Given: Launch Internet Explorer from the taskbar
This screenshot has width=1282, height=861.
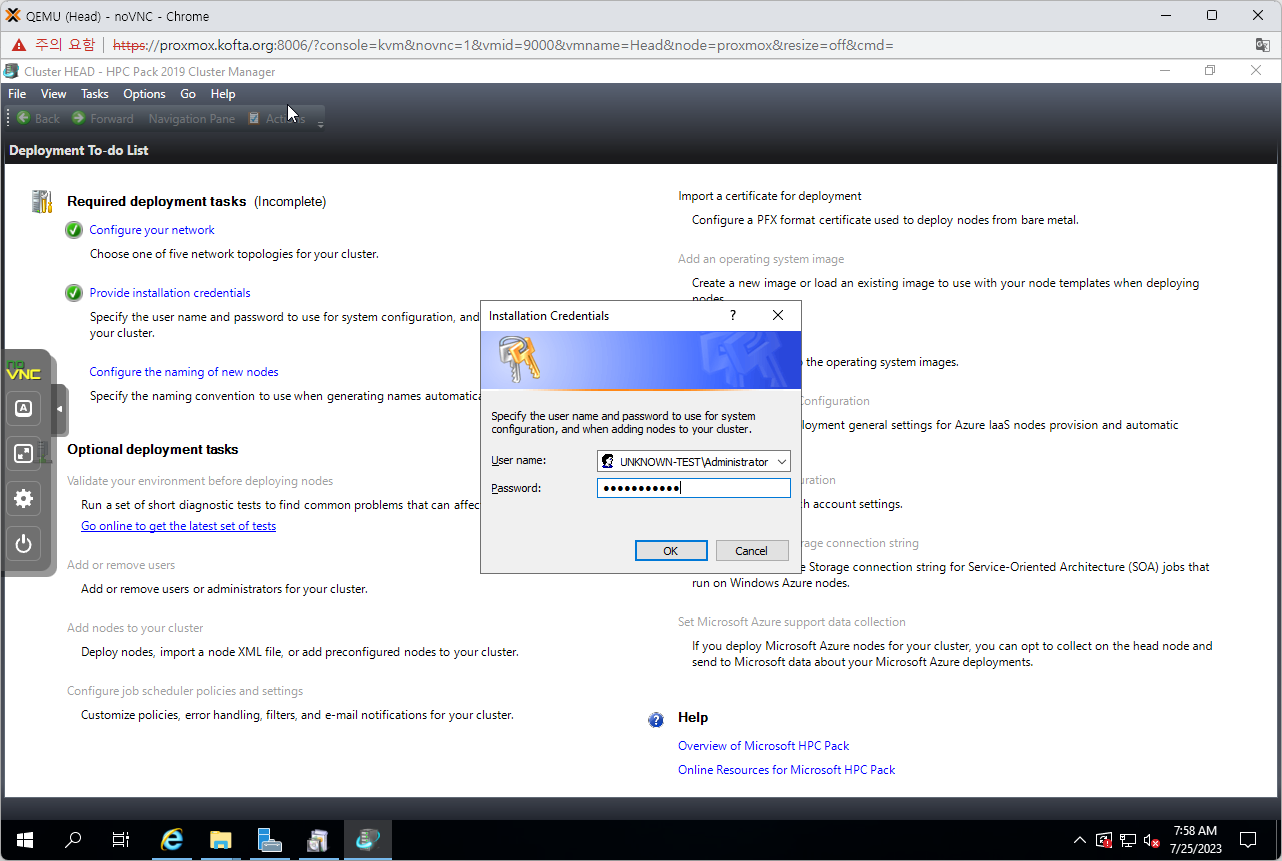Looking at the screenshot, I should click(x=172, y=840).
